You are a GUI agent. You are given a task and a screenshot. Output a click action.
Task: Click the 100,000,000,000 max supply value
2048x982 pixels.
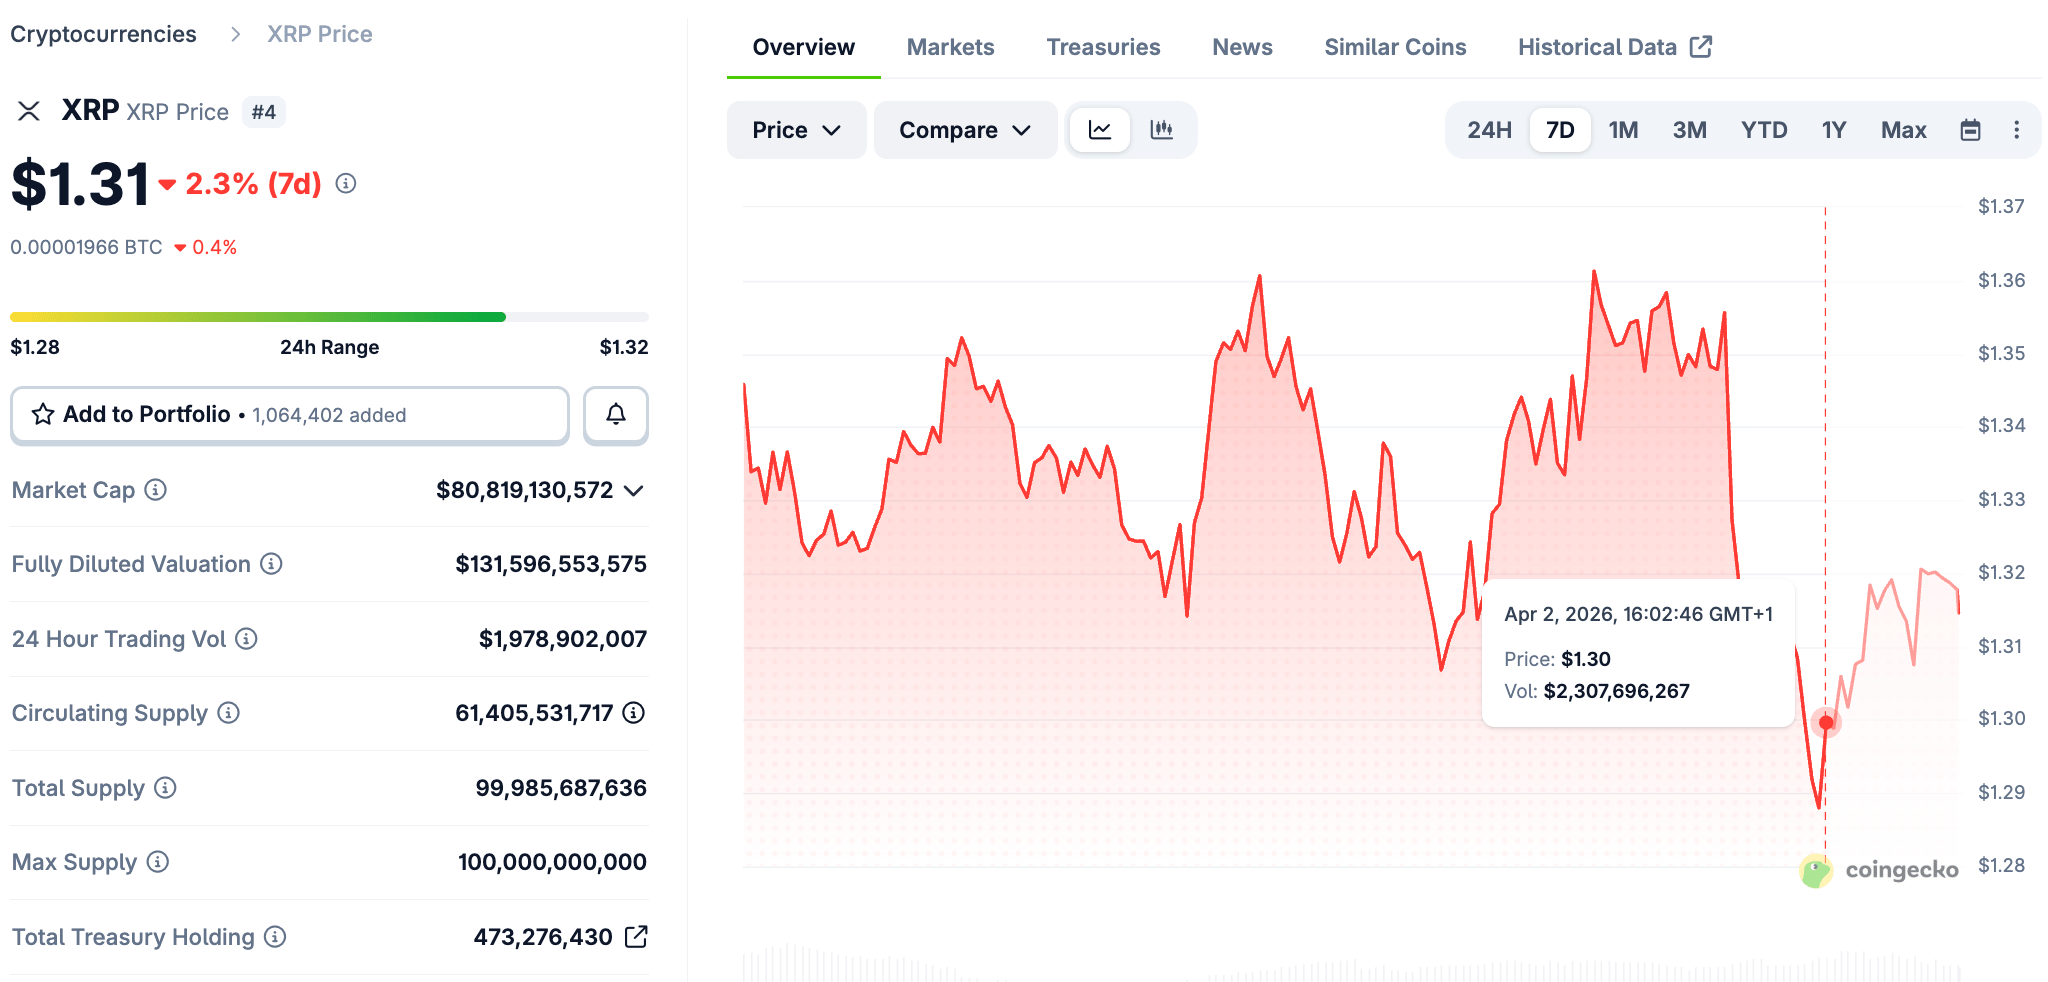click(552, 862)
